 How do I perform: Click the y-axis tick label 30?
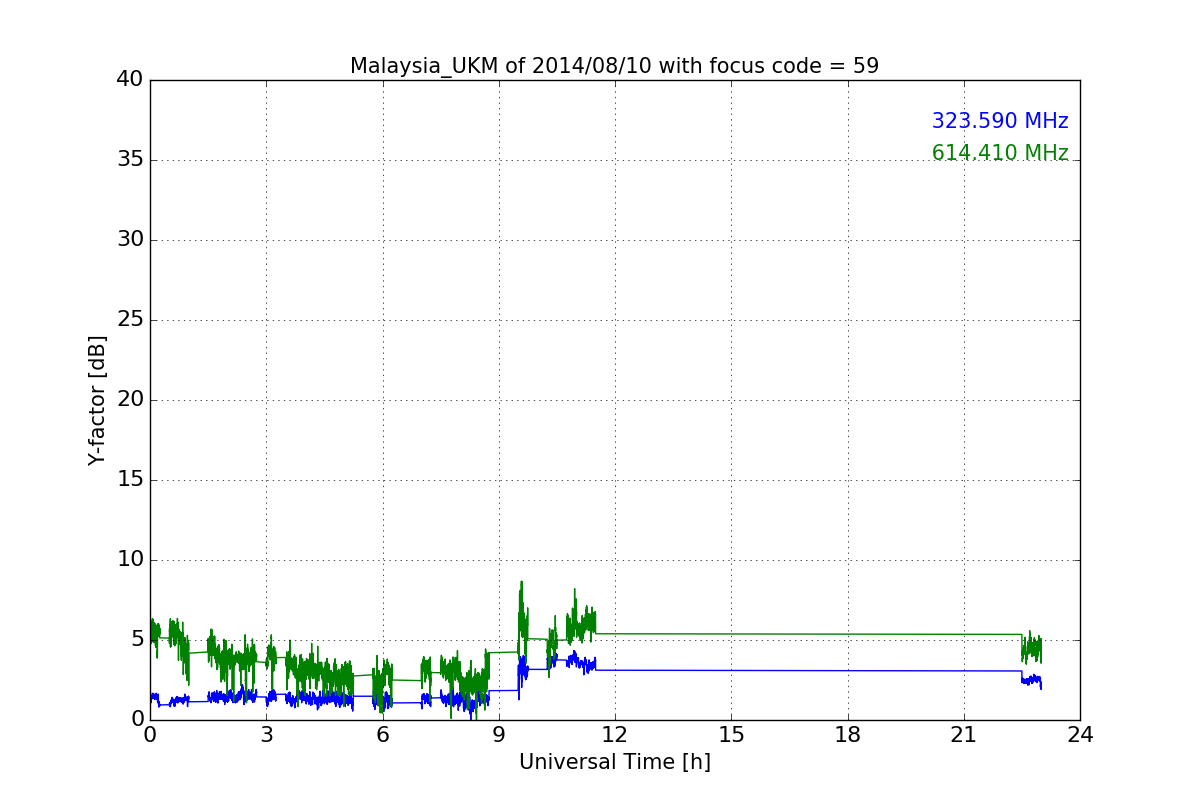[x=130, y=240]
